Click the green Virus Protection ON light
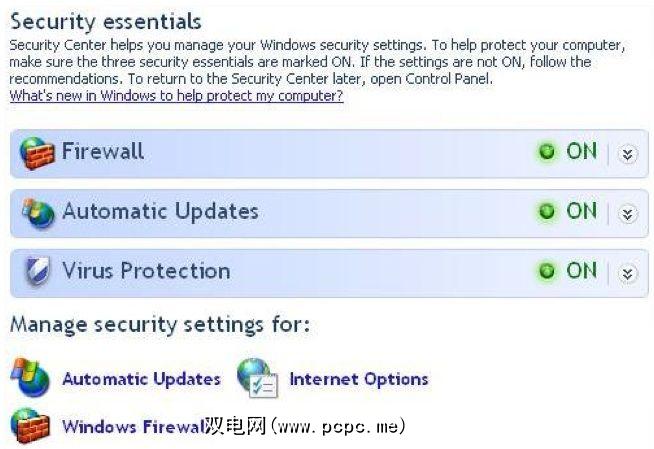Viewport: 654px width, 449px height. [x=547, y=271]
